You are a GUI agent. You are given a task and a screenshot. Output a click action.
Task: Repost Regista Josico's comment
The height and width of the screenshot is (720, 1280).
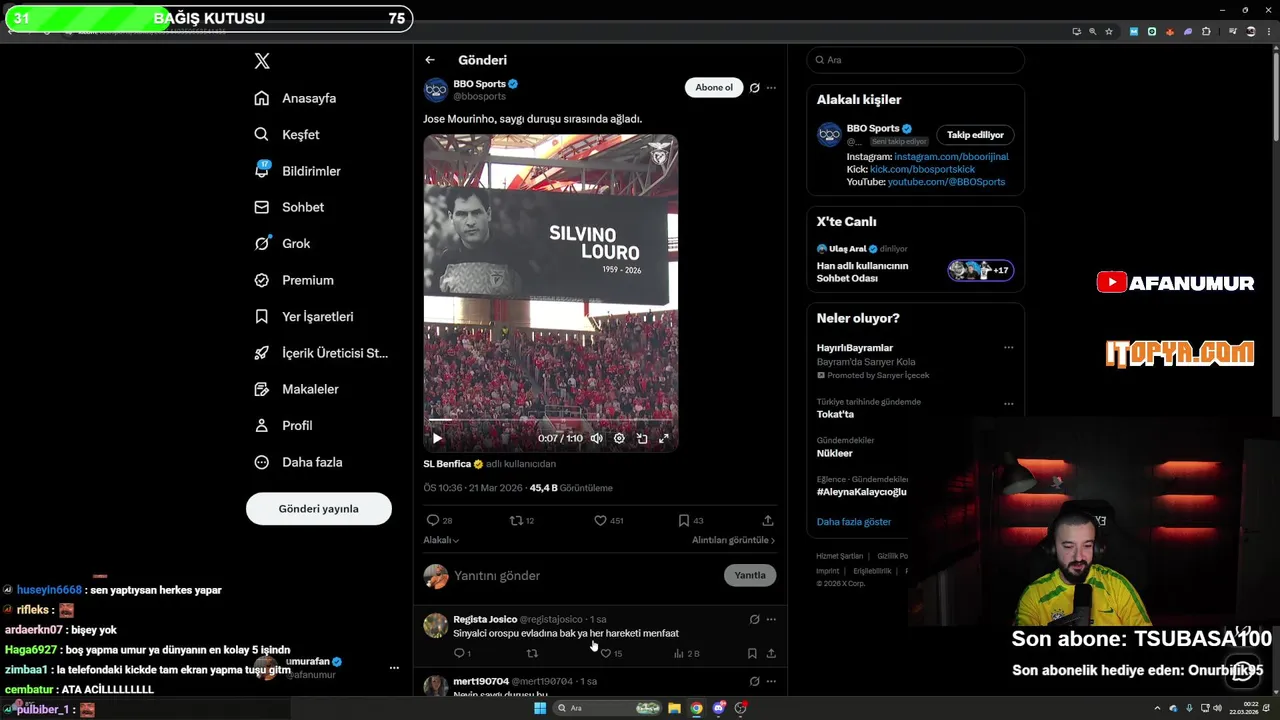(532, 653)
